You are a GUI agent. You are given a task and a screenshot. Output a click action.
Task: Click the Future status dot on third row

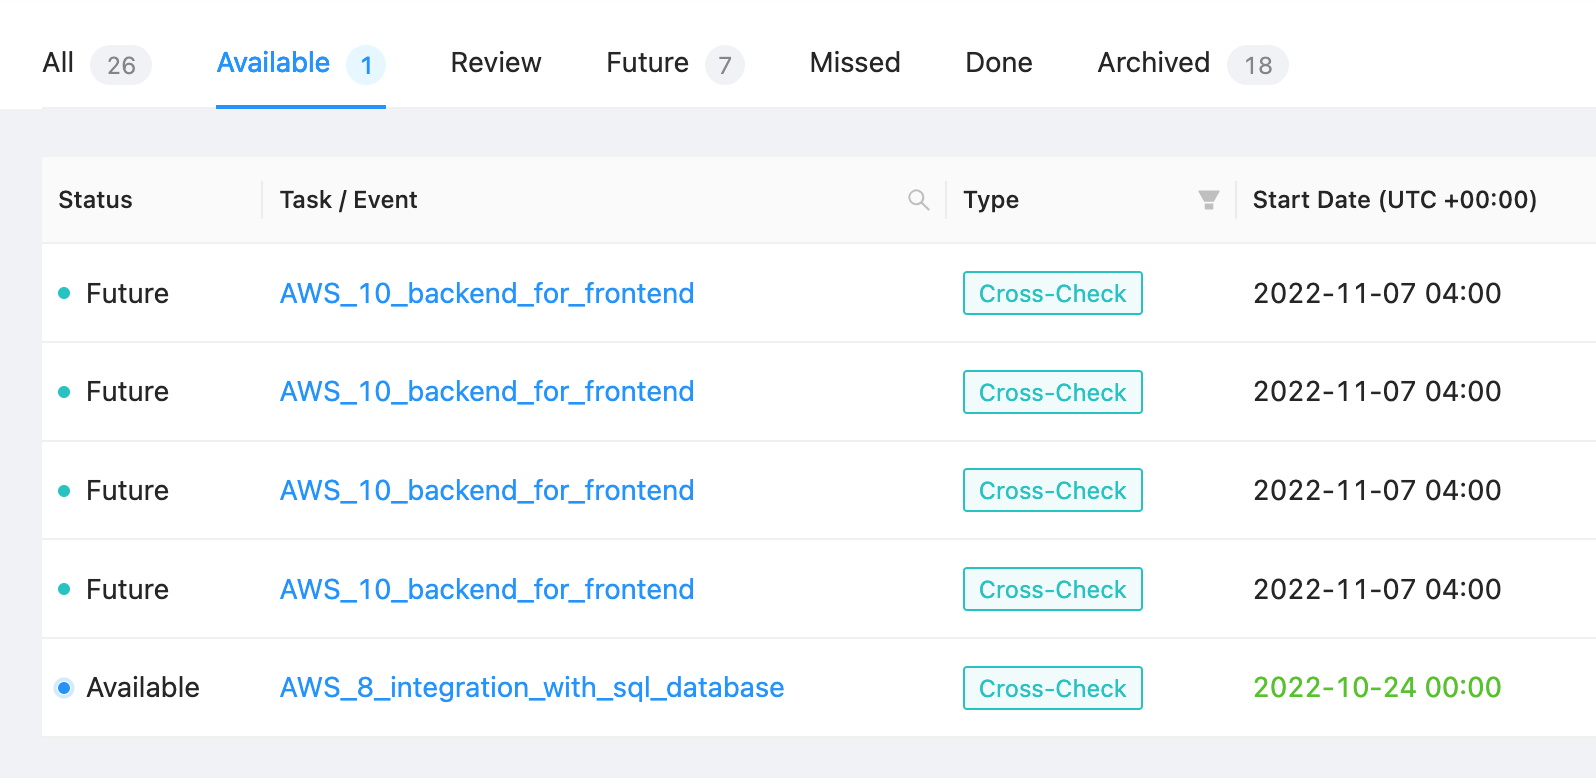point(63,490)
